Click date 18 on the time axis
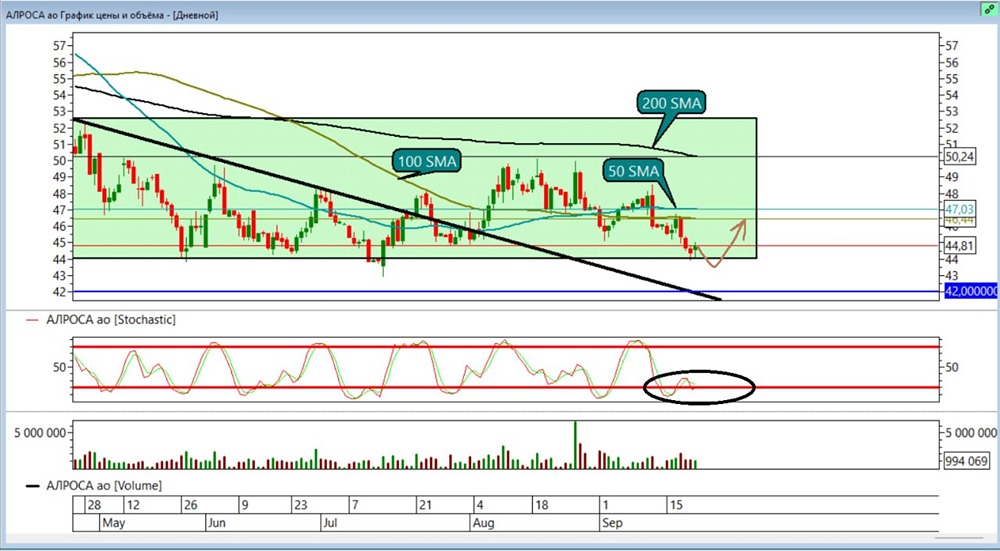This screenshot has width=1000, height=551. (541, 505)
